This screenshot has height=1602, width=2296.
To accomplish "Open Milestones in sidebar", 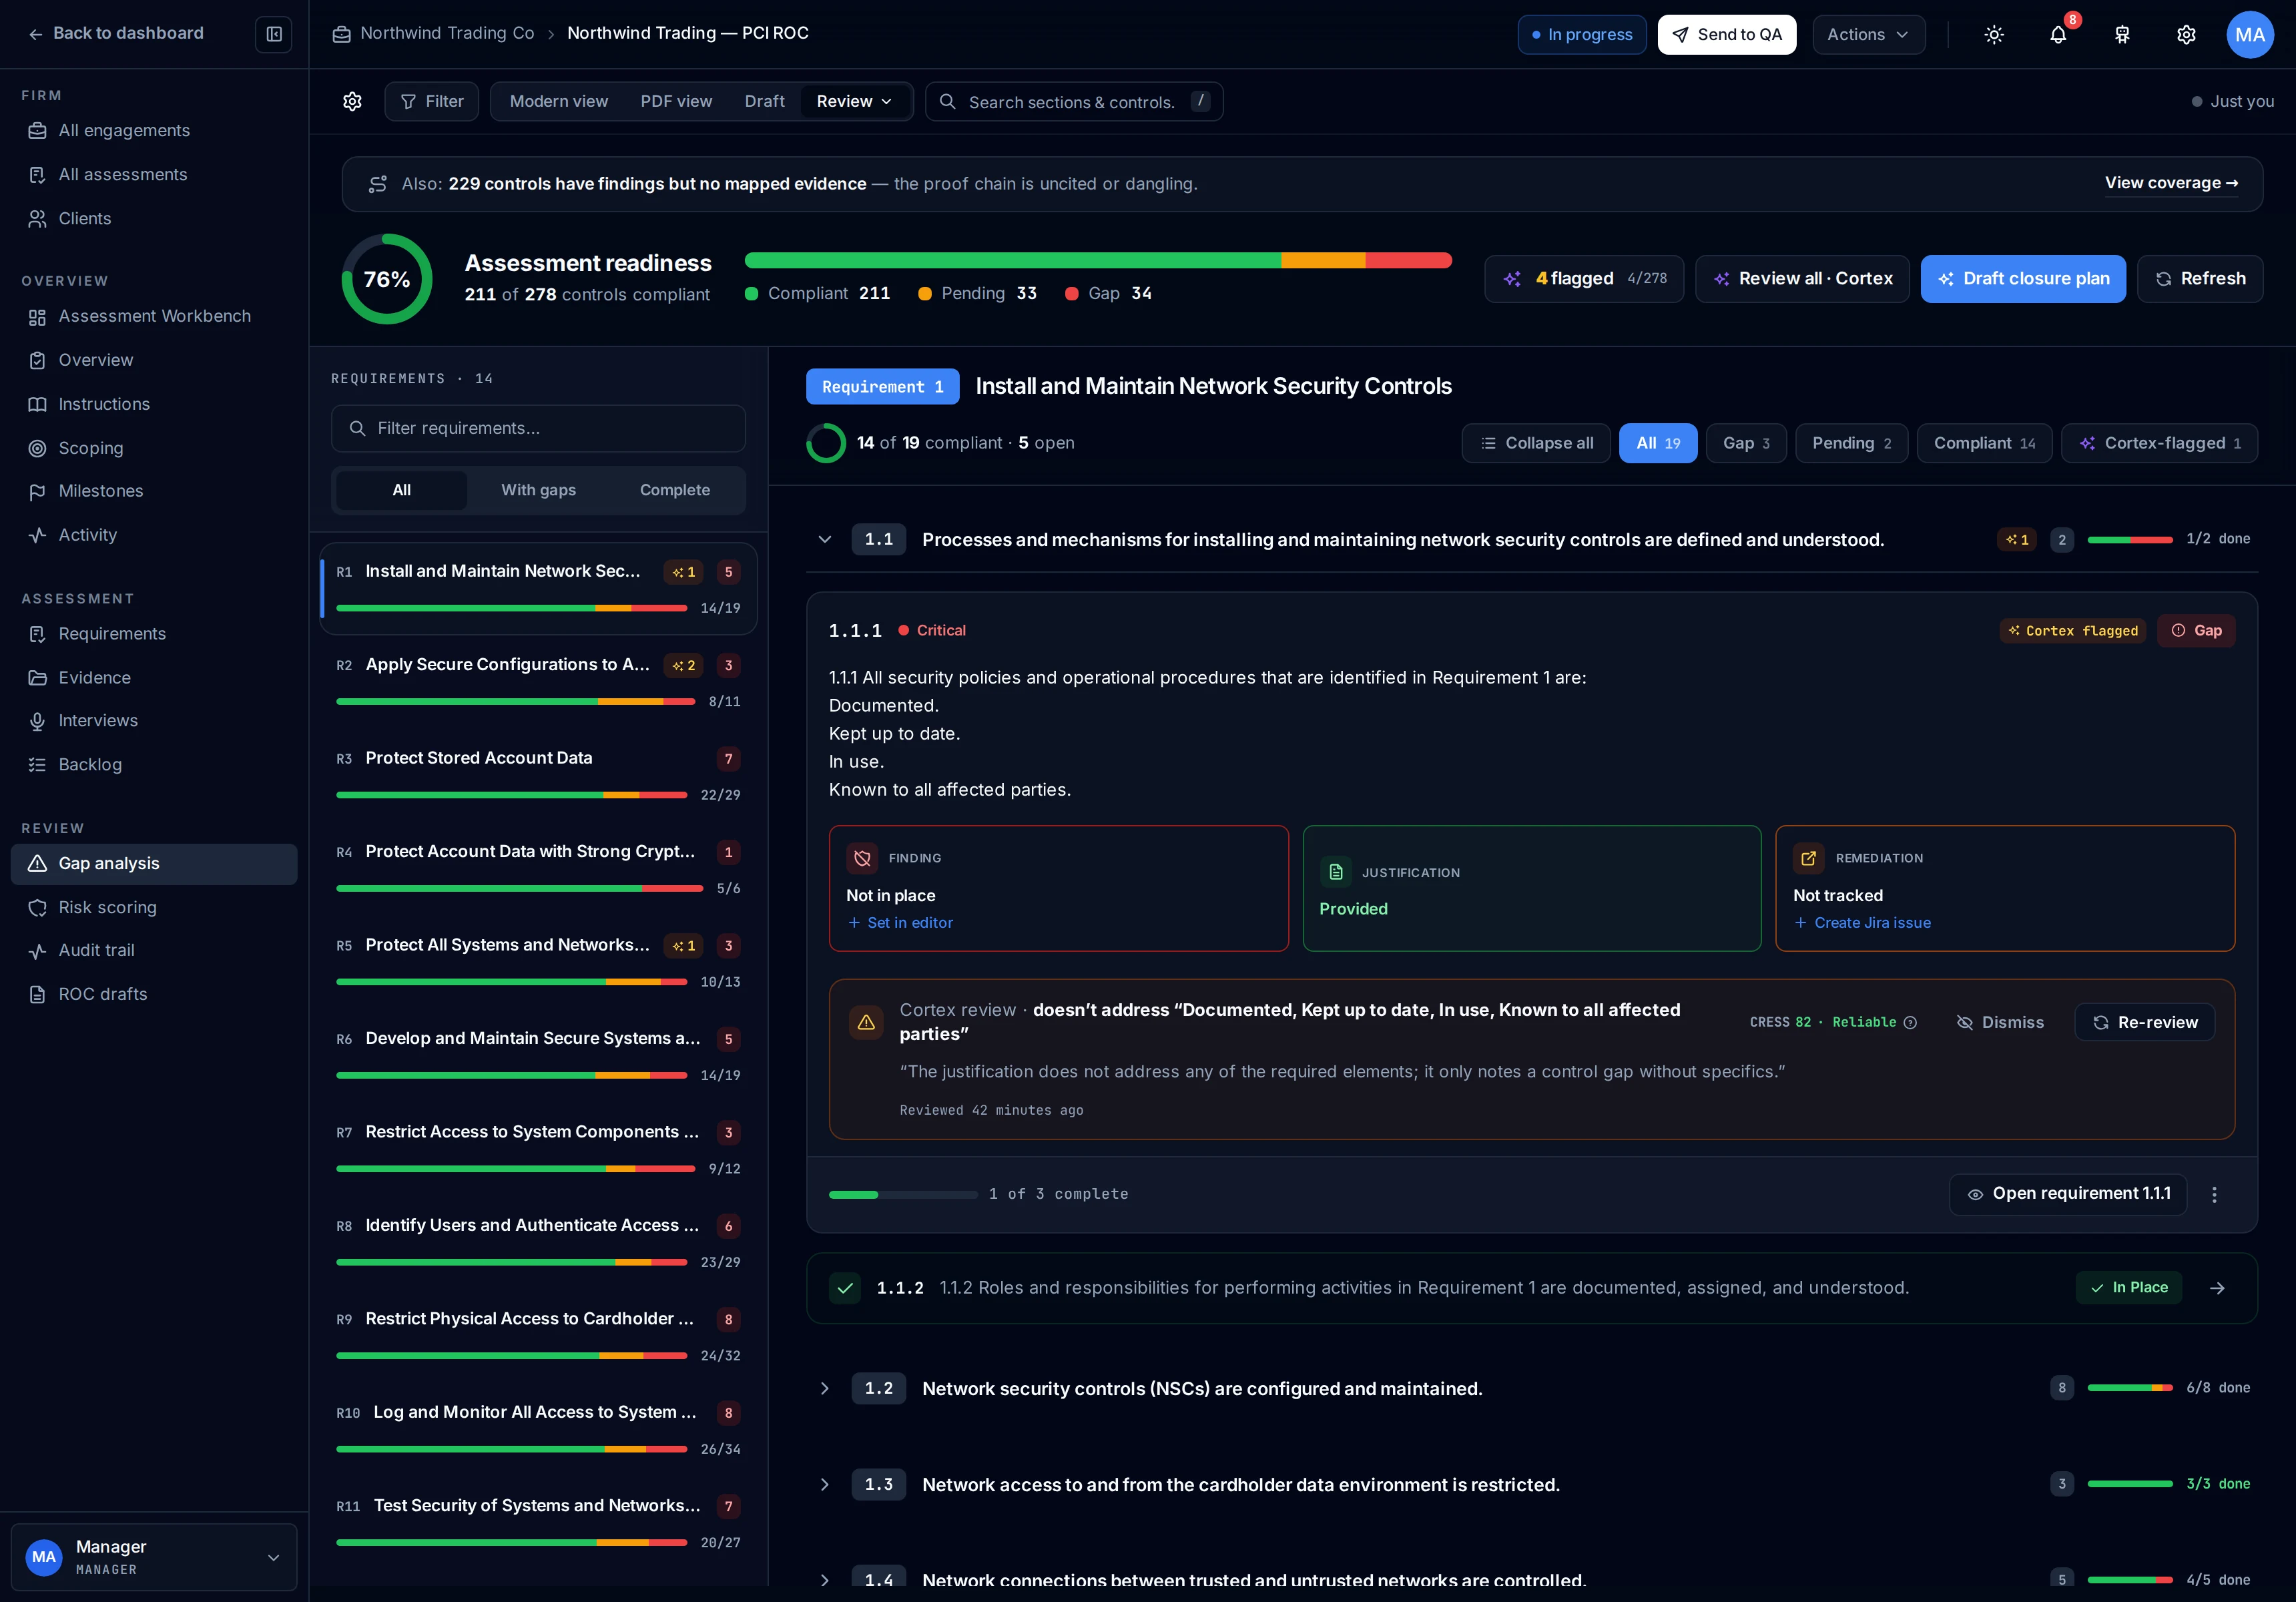I will point(154,491).
